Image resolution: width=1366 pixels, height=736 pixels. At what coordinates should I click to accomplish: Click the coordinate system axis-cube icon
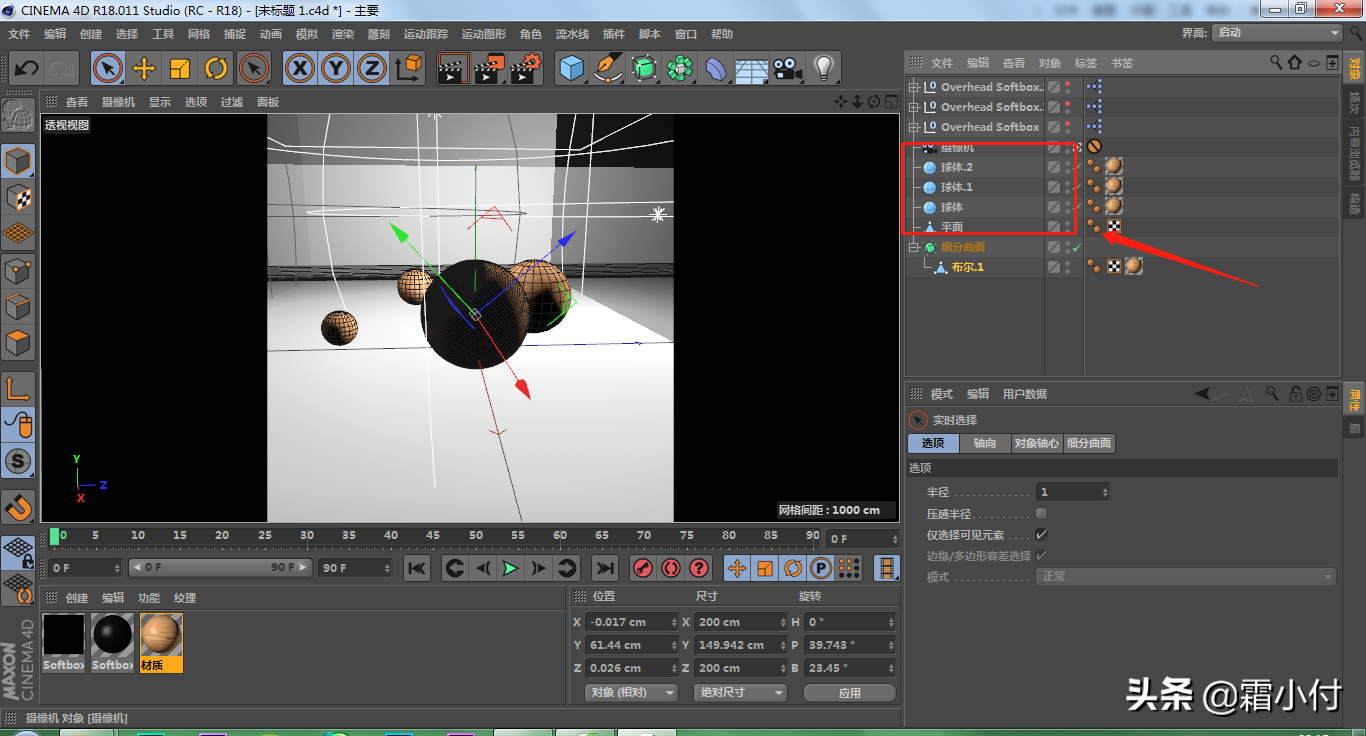pos(408,68)
